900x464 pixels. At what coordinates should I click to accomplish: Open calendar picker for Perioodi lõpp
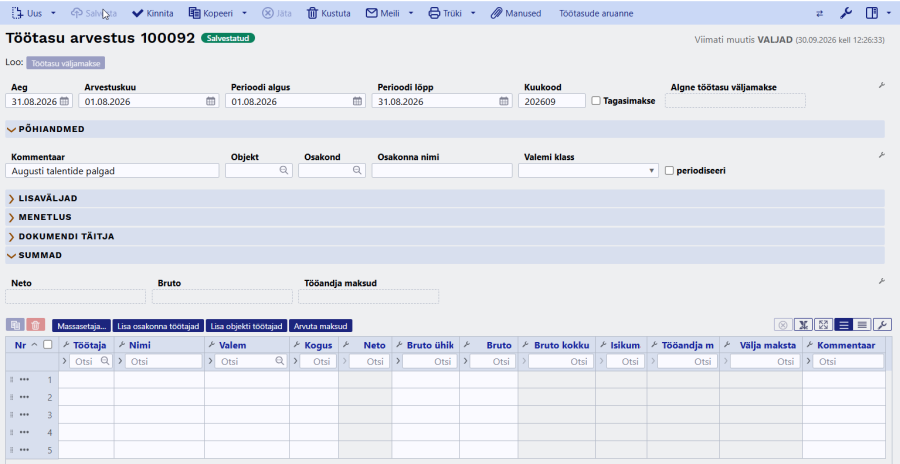(x=503, y=101)
